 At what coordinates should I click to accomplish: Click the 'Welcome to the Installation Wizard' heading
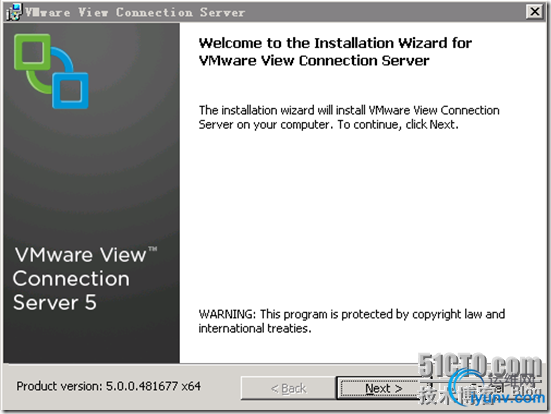tap(335, 52)
